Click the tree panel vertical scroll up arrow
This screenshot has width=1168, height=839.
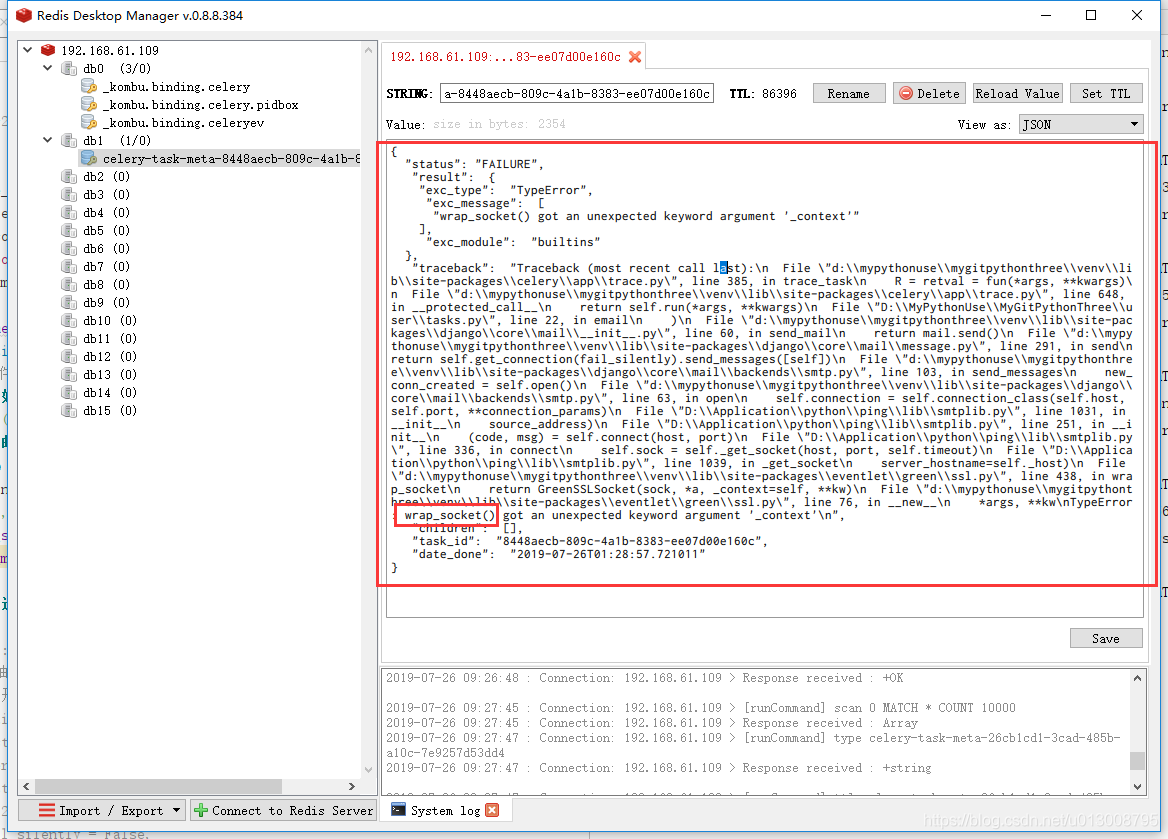click(368, 50)
